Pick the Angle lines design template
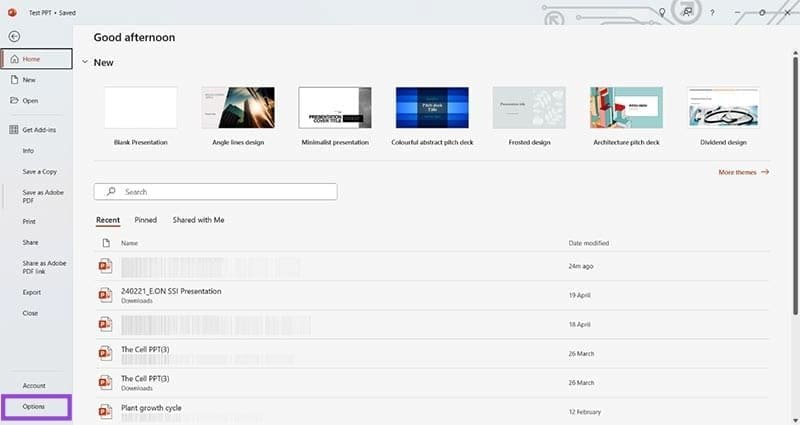 (238, 116)
